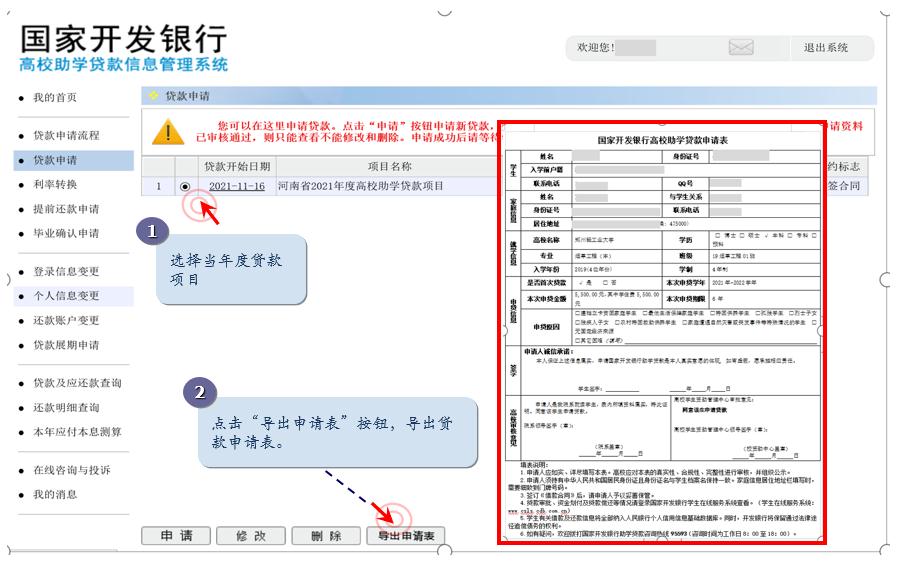Click the 贷款开始日期 column header
The width and height of the screenshot is (899, 567).
pos(237,166)
